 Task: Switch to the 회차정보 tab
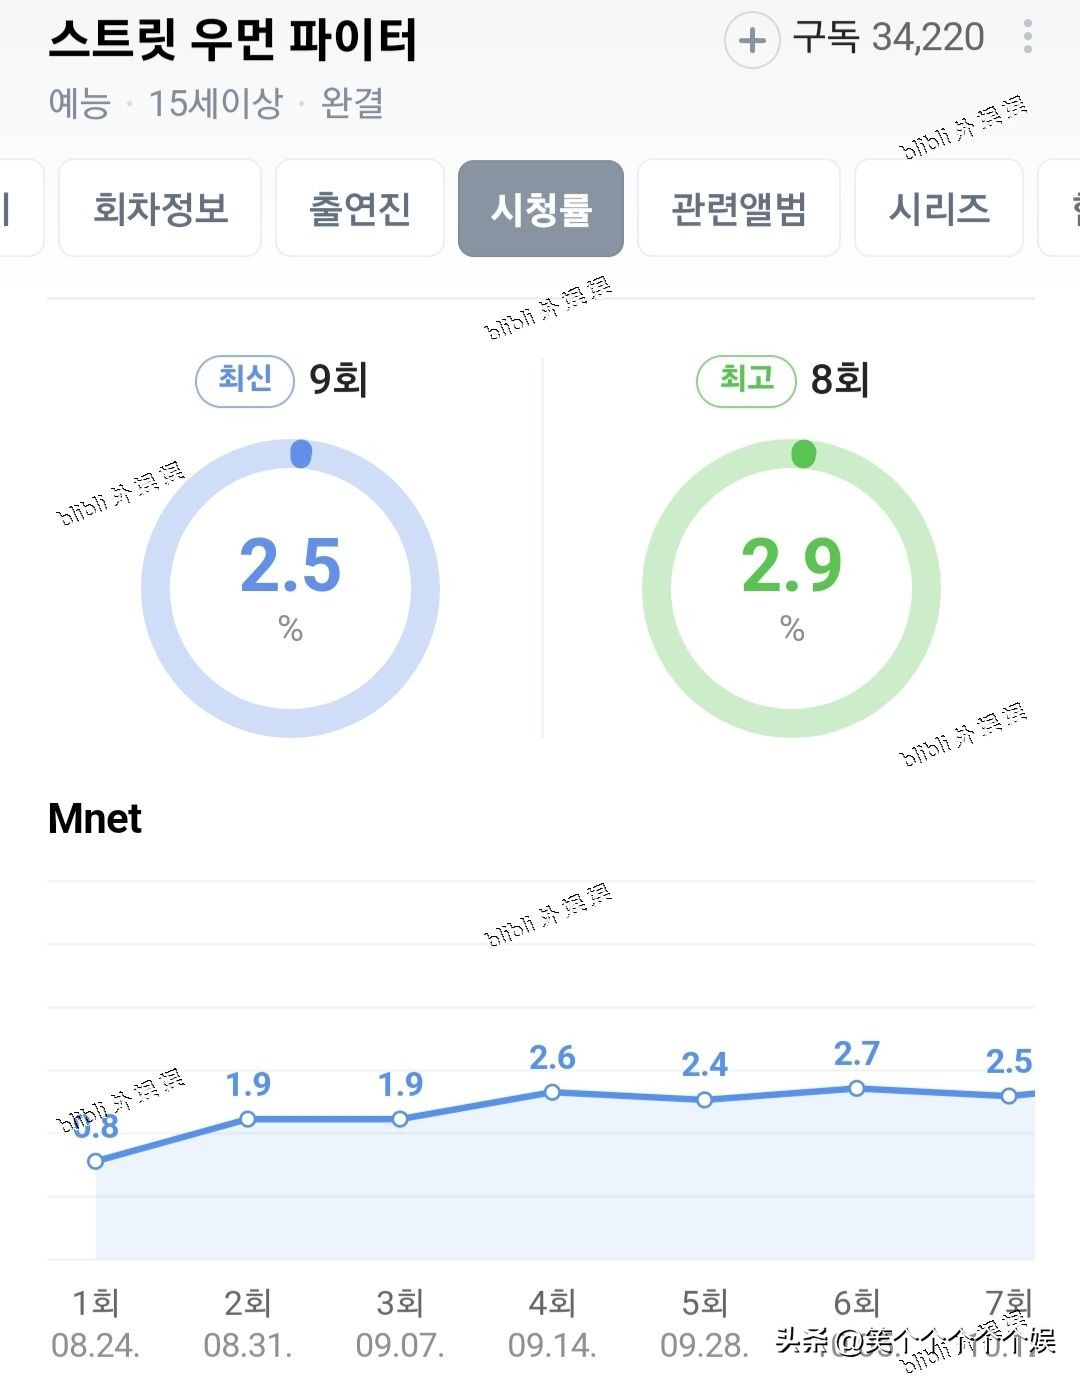[160, 209]
